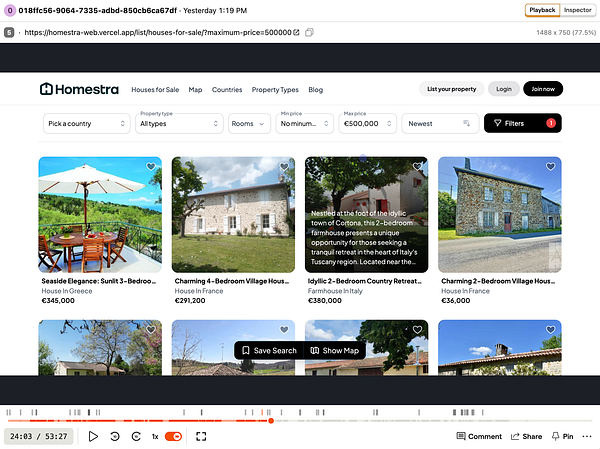Open Seaside Elegance listing photo
600x449 pixels.
tap(100, 215)
